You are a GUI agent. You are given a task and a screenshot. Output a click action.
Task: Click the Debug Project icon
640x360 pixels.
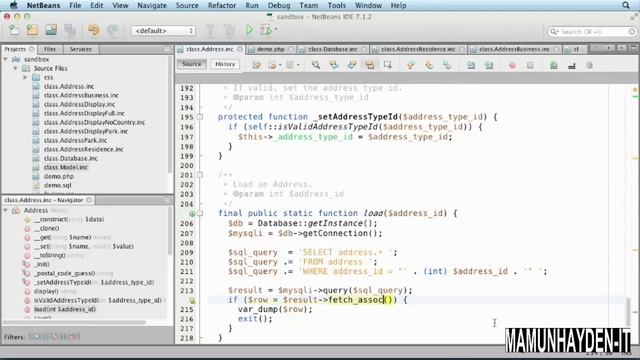[x=266, y=30]
